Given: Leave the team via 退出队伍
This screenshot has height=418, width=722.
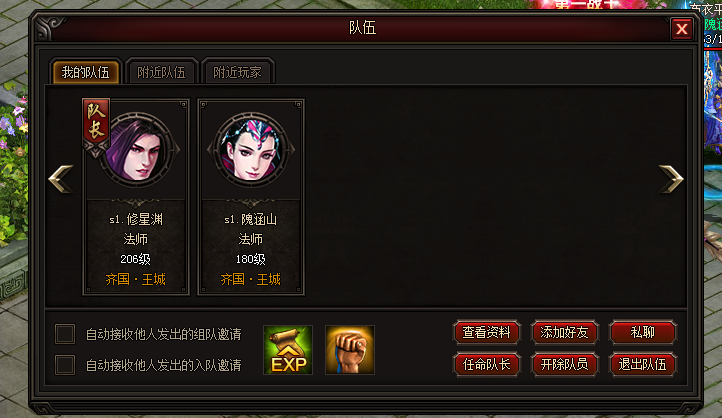Looking at the screenshot, I should (x=643, y=365).
